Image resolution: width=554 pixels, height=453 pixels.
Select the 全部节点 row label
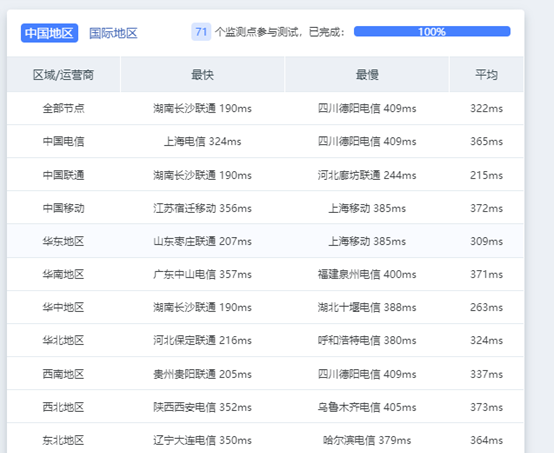[x=64, y=108]
